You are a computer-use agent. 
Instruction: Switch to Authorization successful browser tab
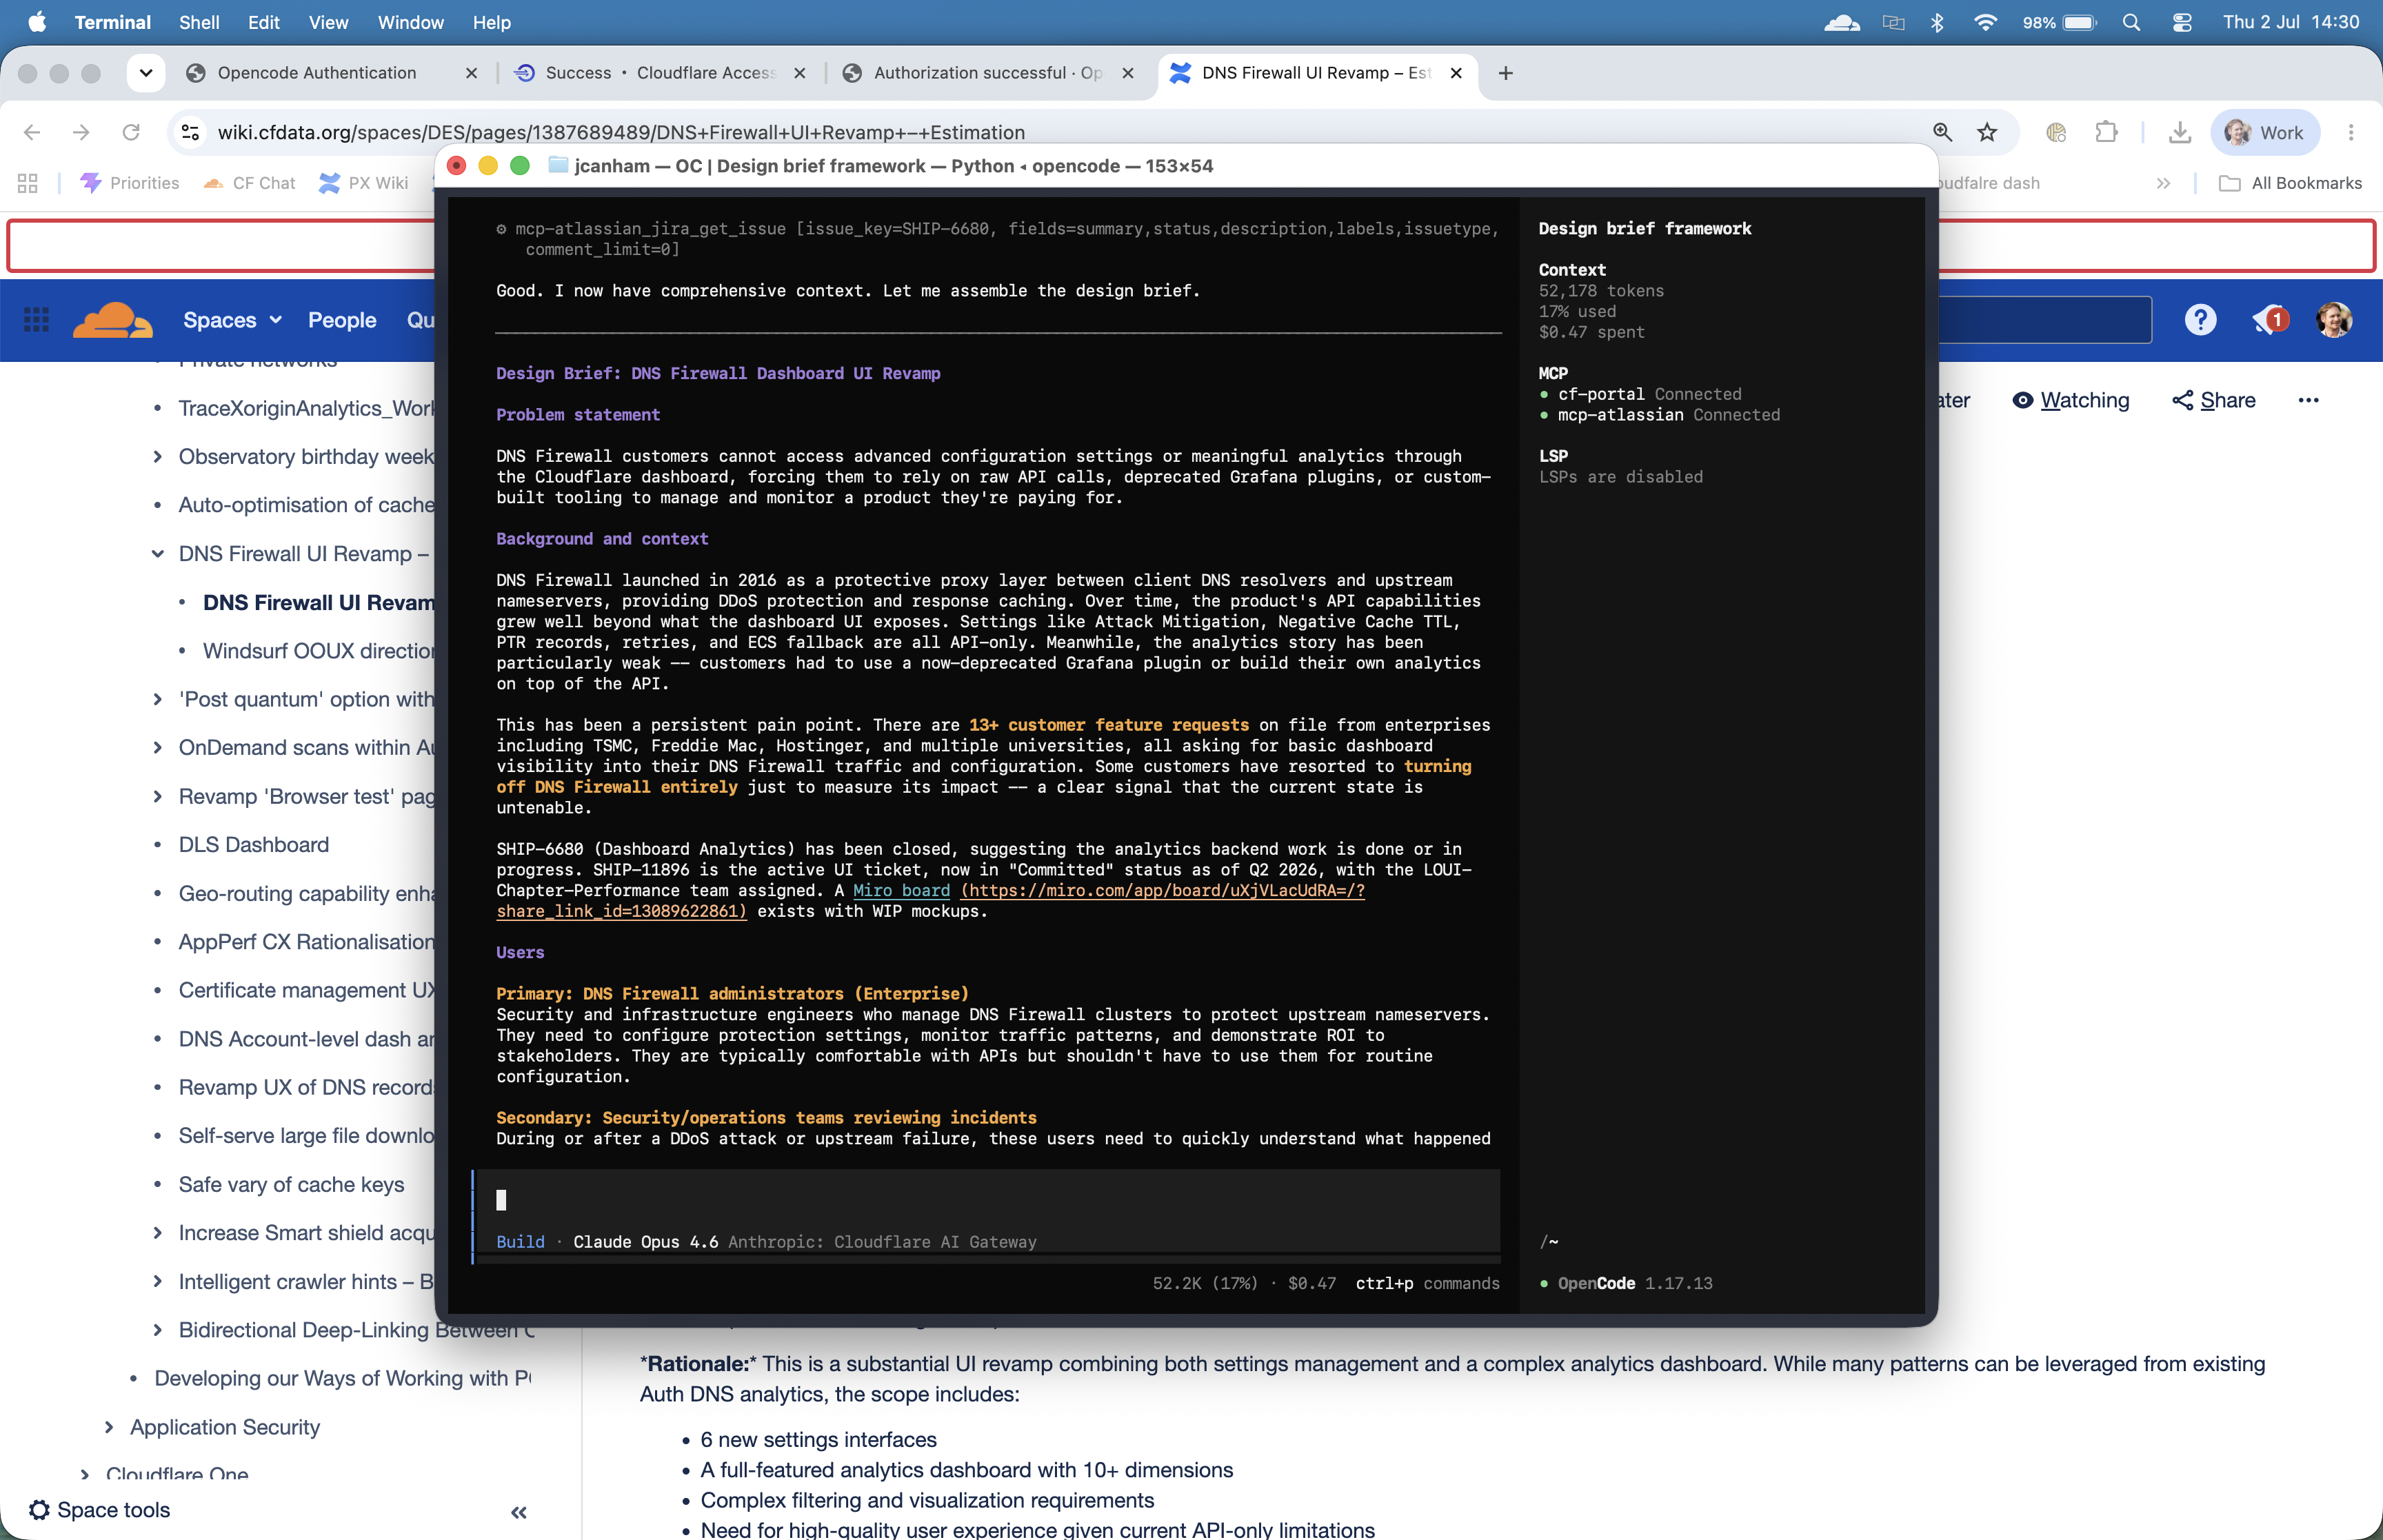[x=988, y=73]
